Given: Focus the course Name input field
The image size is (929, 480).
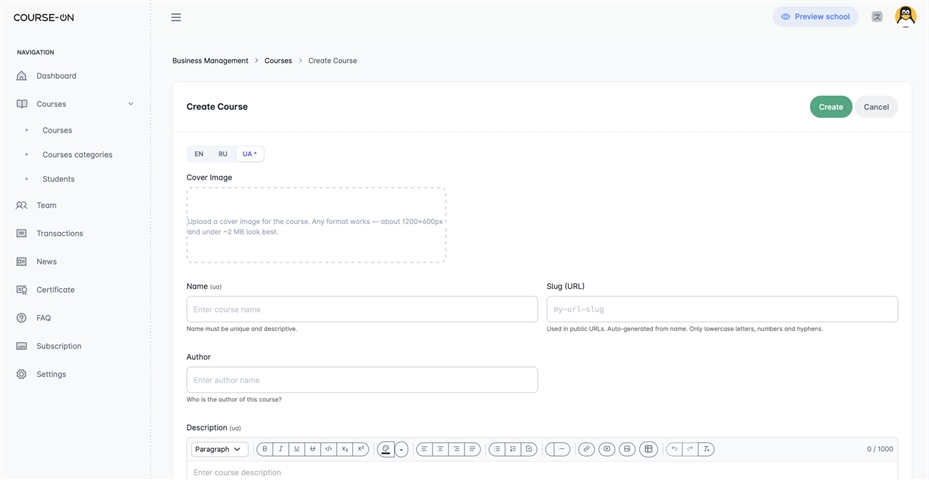Looking at the screenshot, I should click(x=362, y=309).
